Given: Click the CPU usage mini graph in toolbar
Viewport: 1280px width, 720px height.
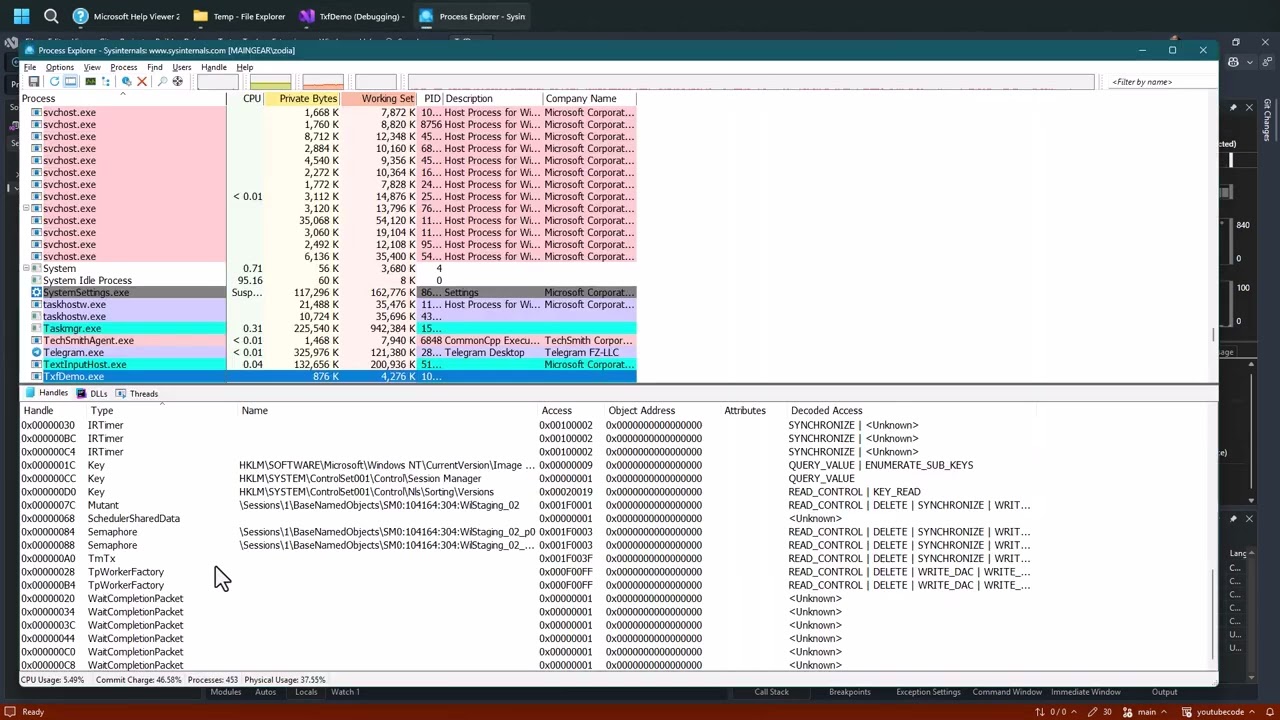Looking at the screenshot, I should pyautogui.click(x=218, y=82).
